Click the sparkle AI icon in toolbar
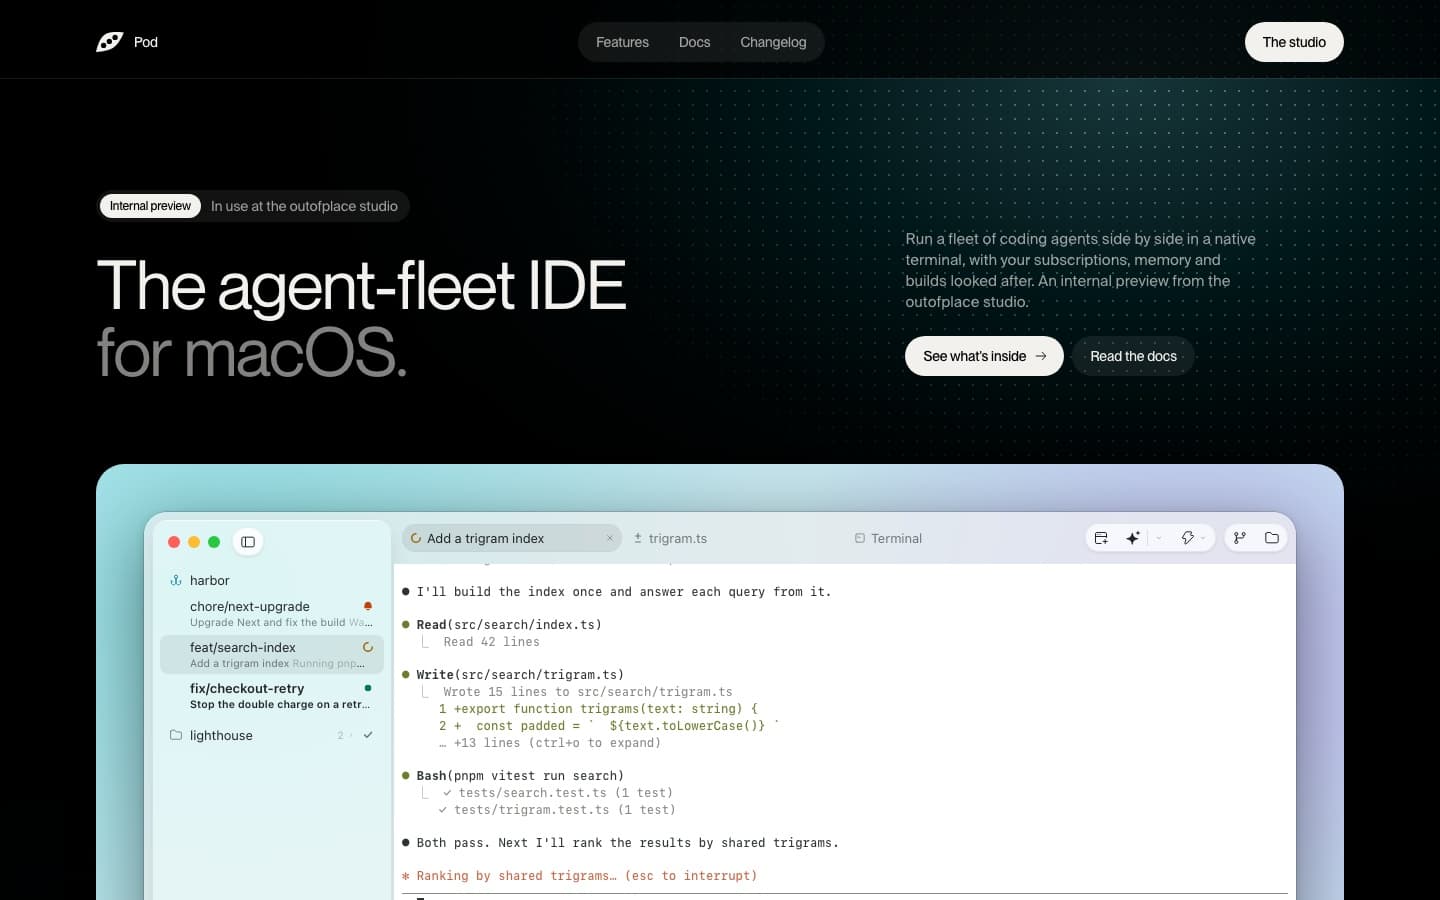1440x900 pixels. point(1133,538)
